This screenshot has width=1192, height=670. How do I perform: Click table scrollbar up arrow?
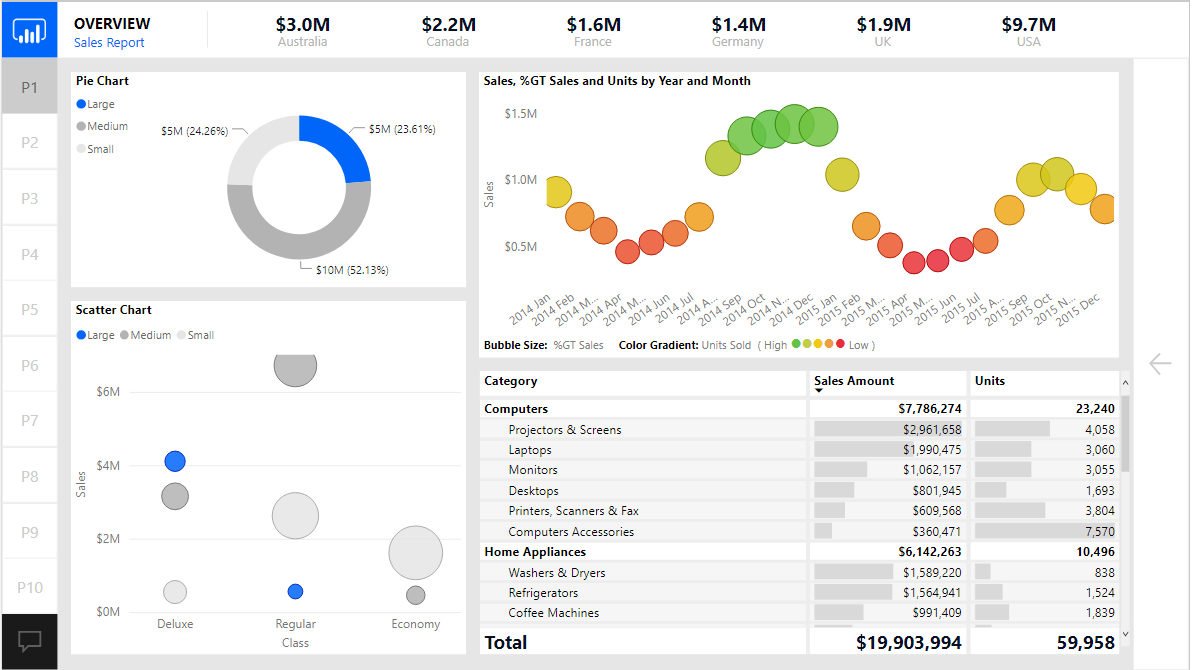1125,382
